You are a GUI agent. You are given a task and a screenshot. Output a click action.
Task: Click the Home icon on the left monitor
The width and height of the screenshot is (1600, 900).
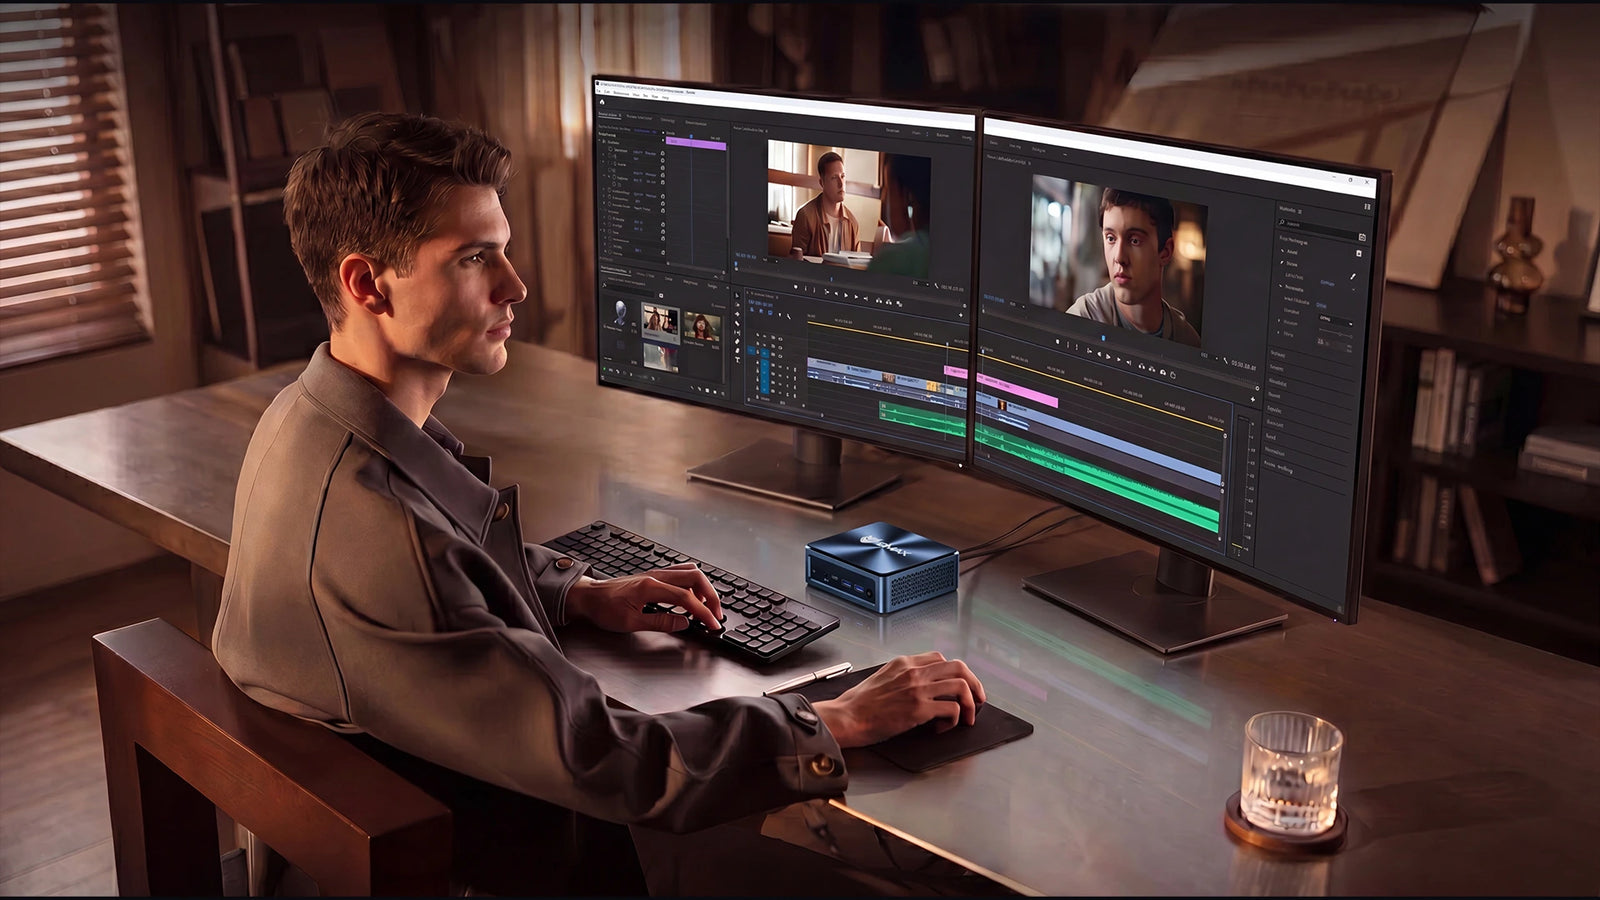coord(602,102)
